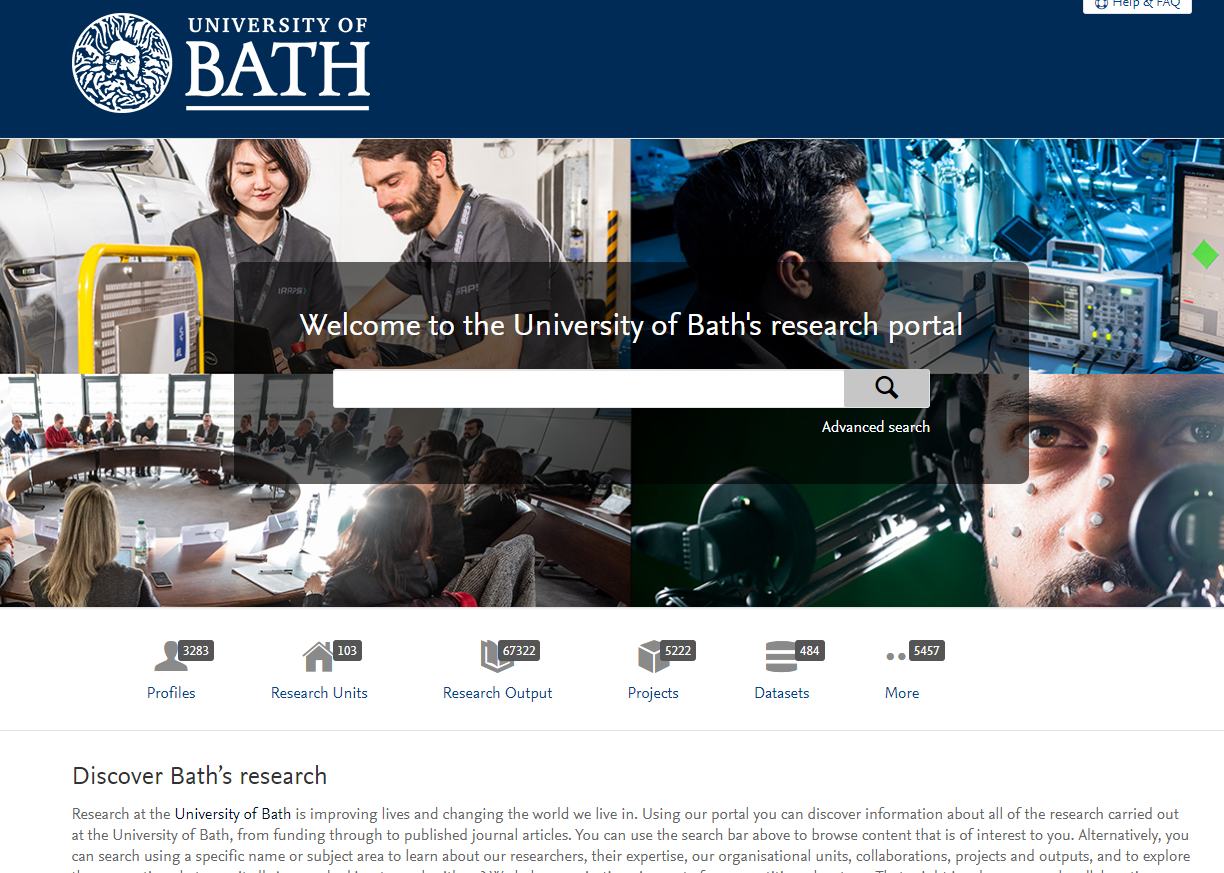Viewport: 1224px width, 873px height.
Task: Open the Research Output link
Action: pos(497,693)
